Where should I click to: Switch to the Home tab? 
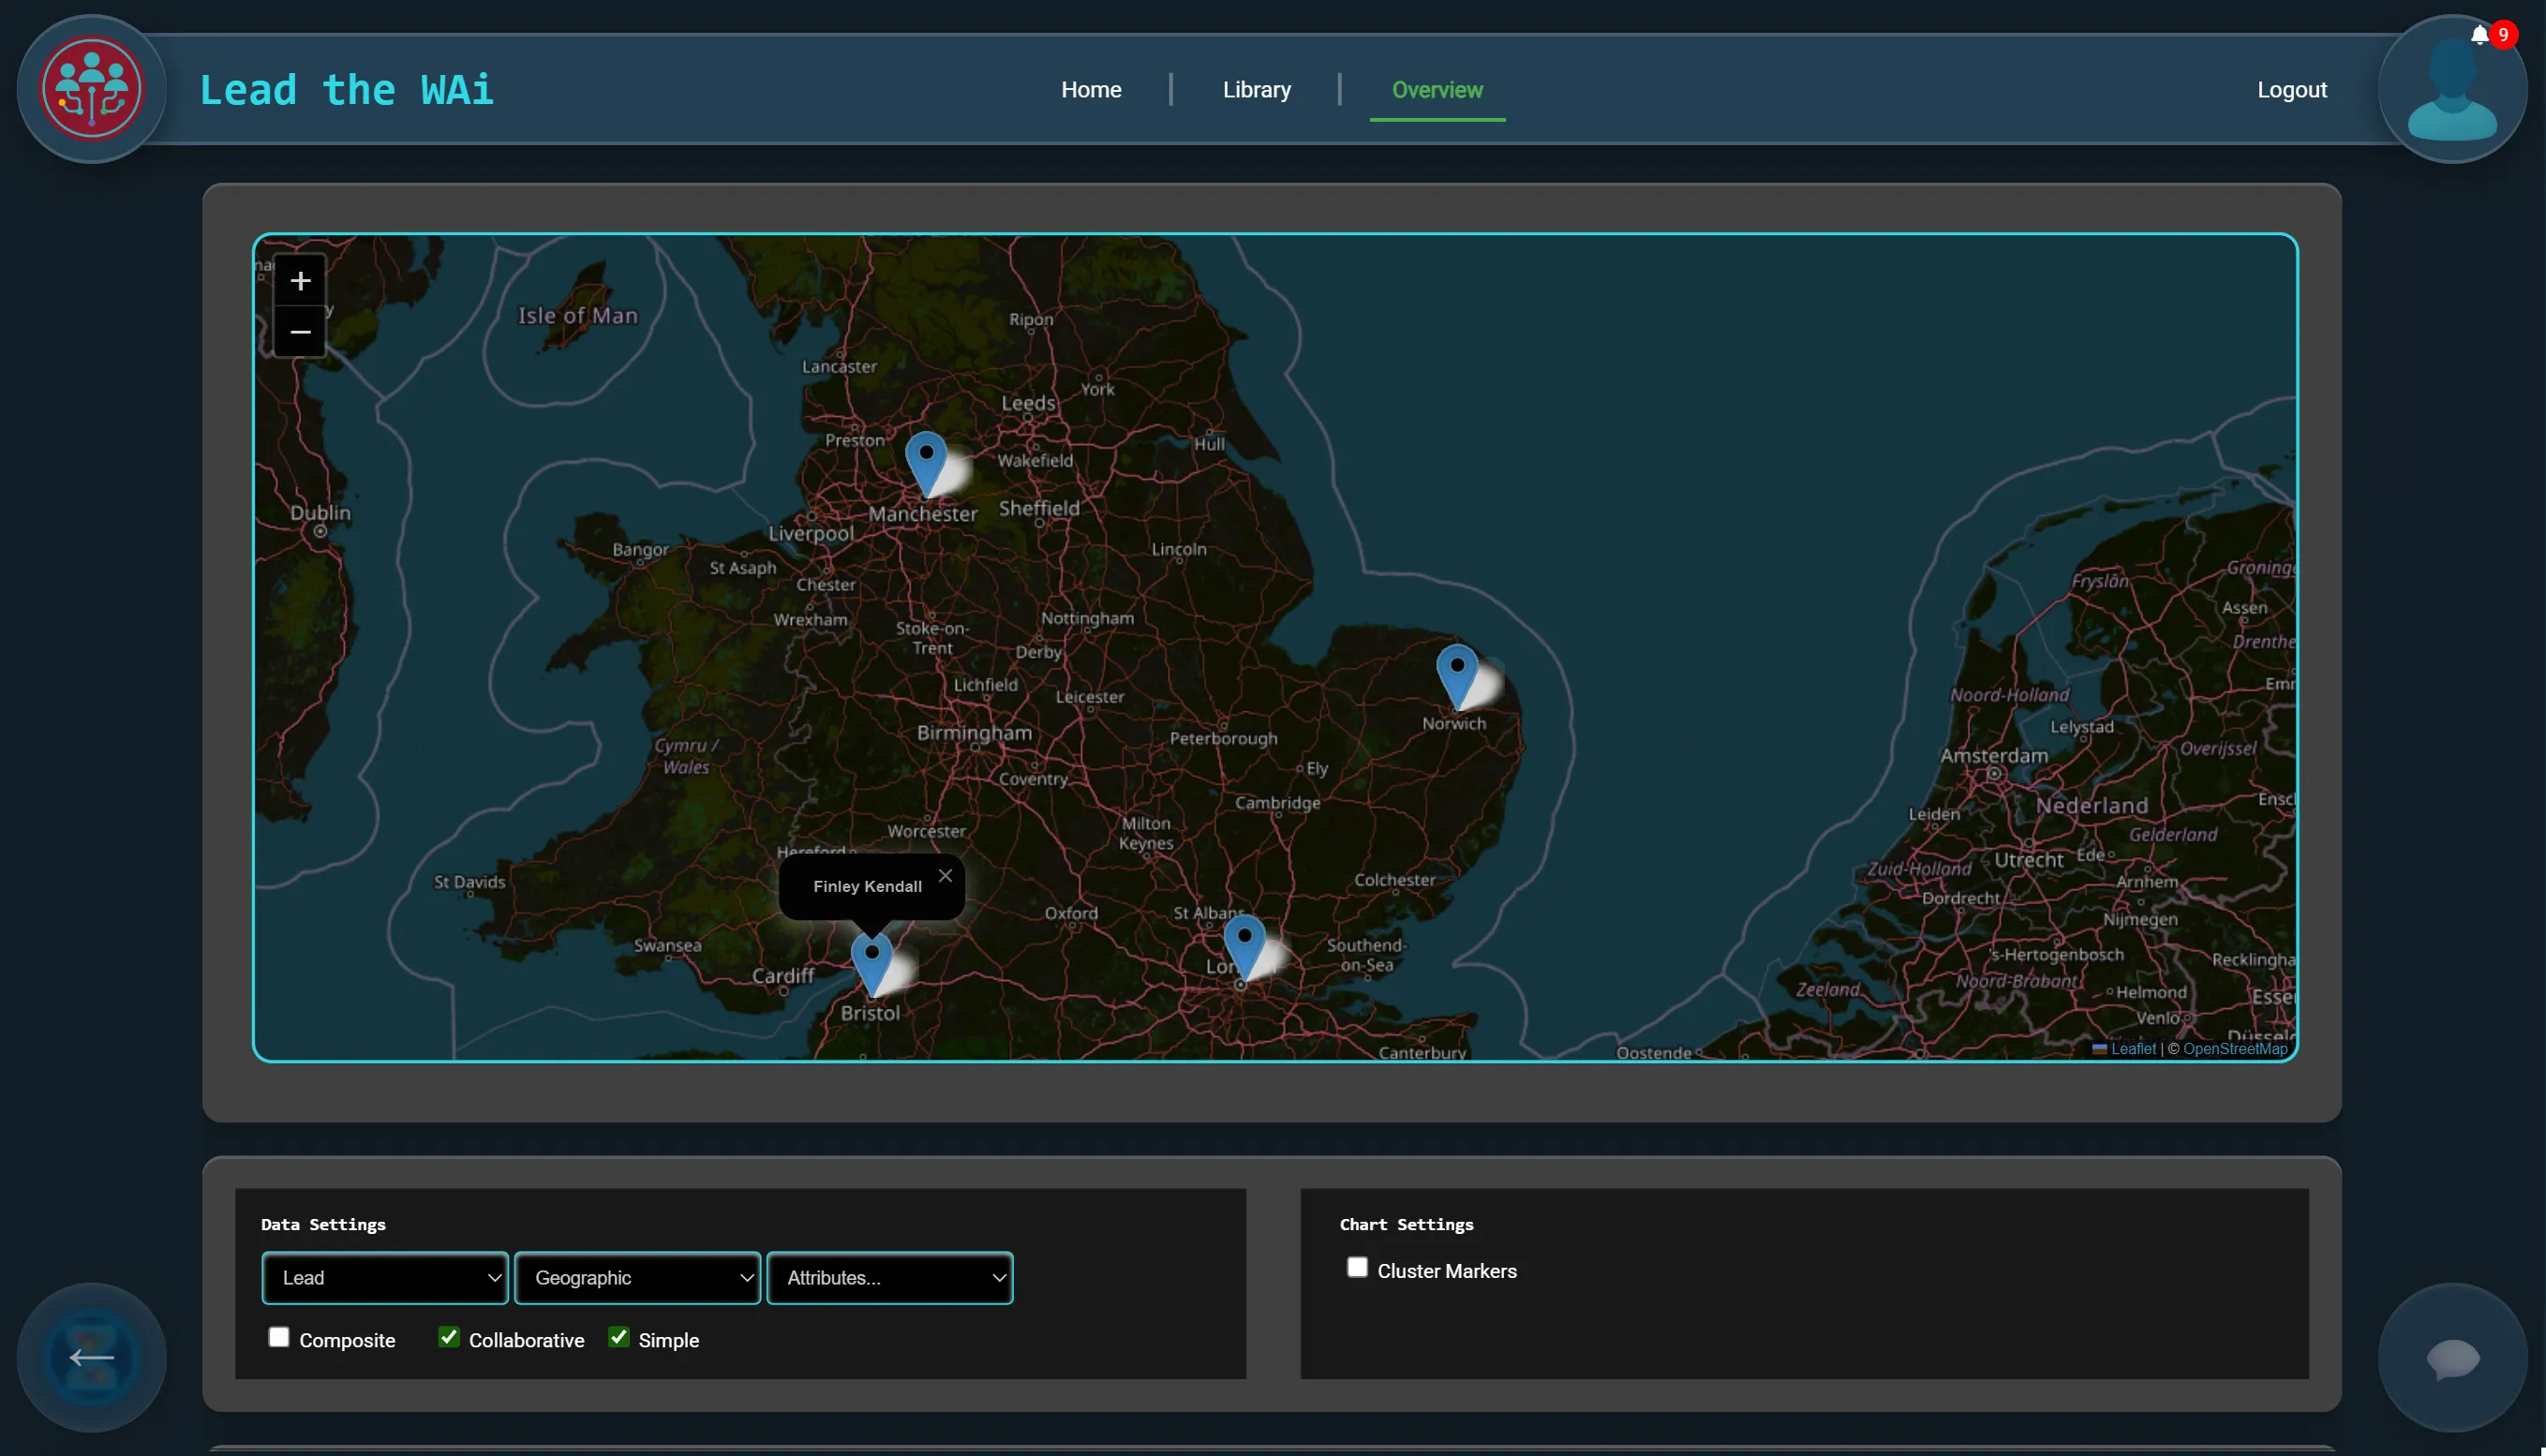(1091, 89)
